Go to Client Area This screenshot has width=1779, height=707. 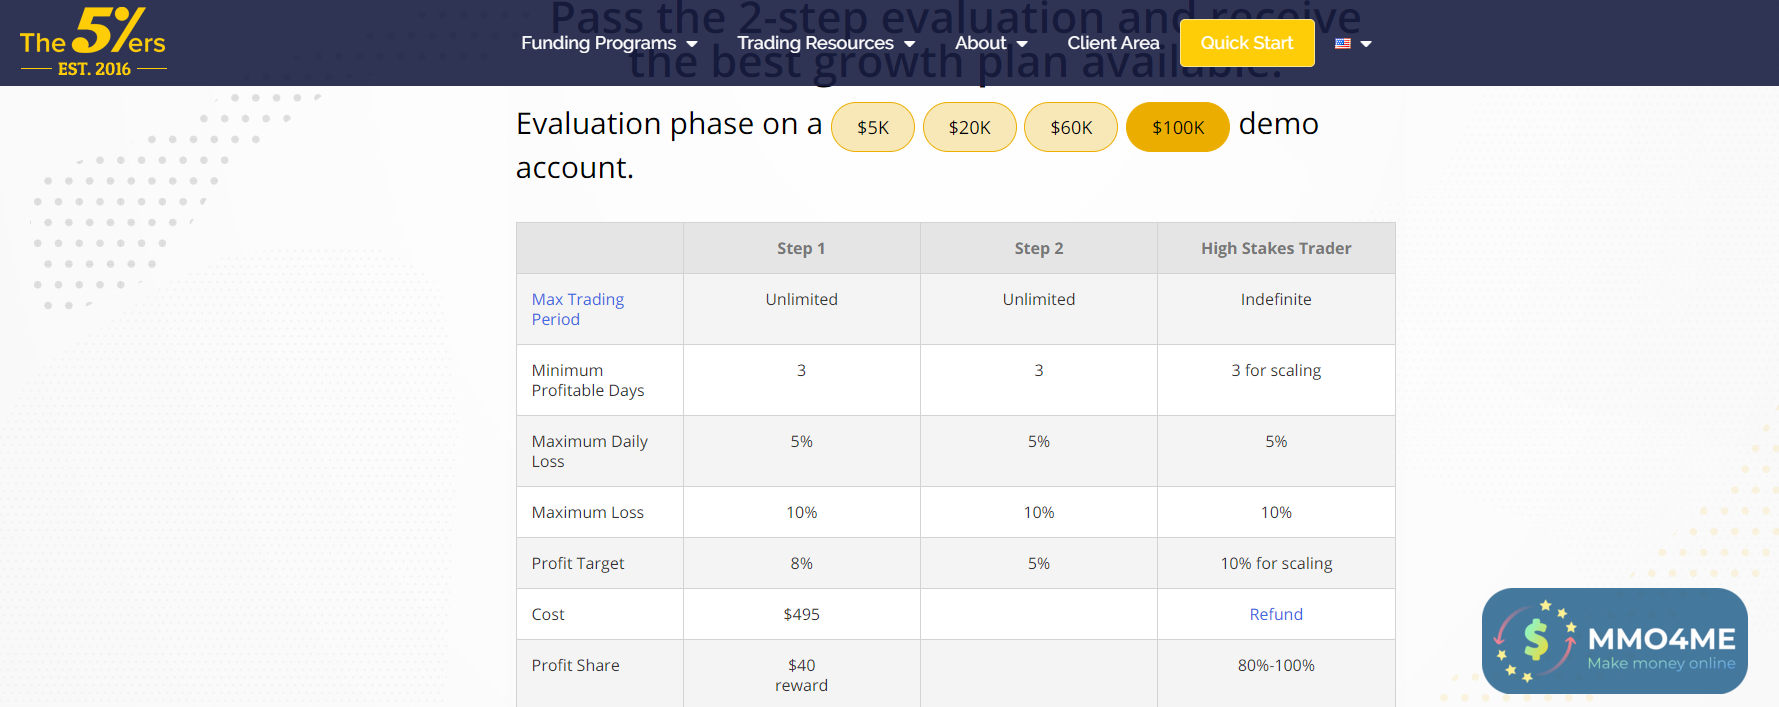[x=1113, y=43]
